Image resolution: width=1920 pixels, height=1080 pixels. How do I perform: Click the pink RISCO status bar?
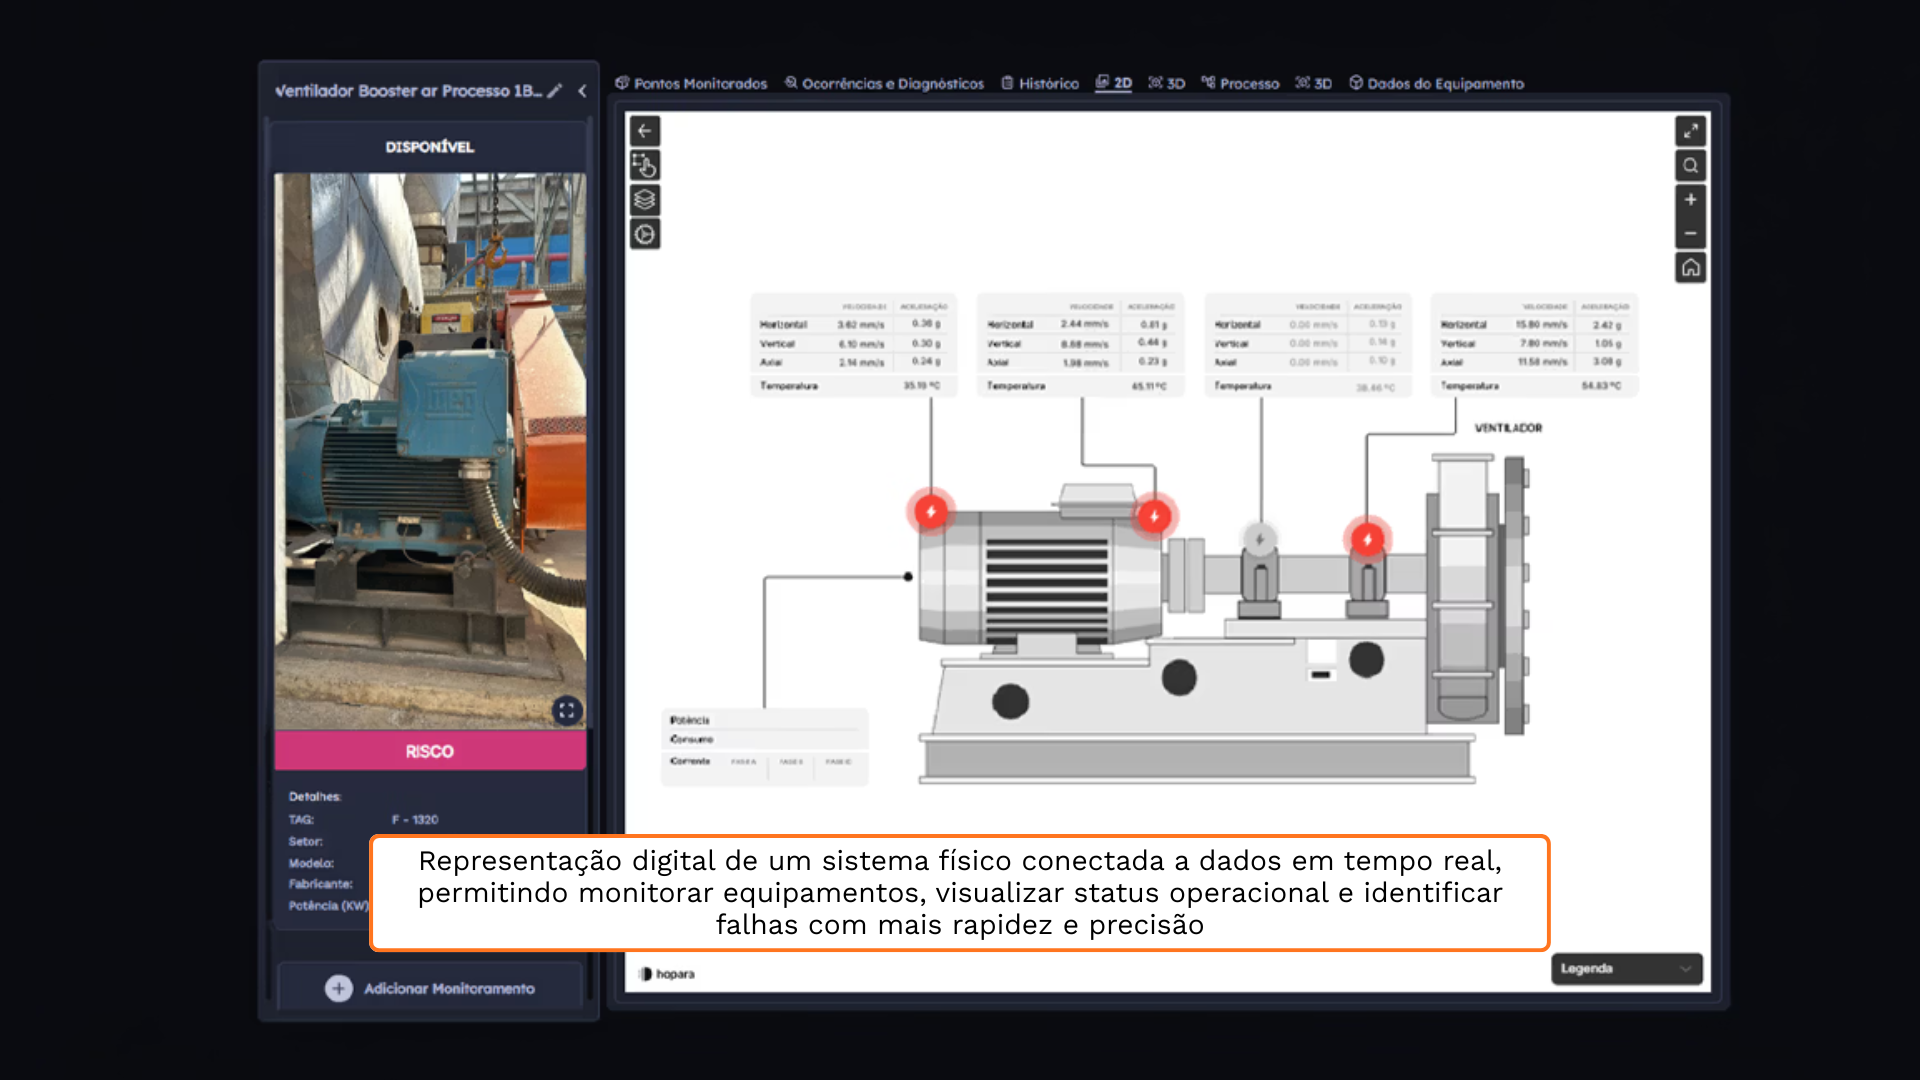[x=430, y=751]
